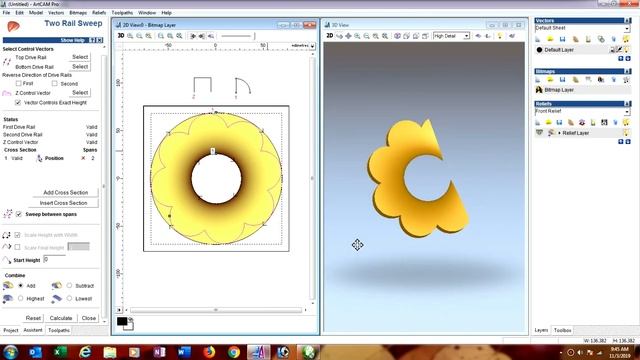
Task: Open the Toolpaths menu
Action: (122, 13)
